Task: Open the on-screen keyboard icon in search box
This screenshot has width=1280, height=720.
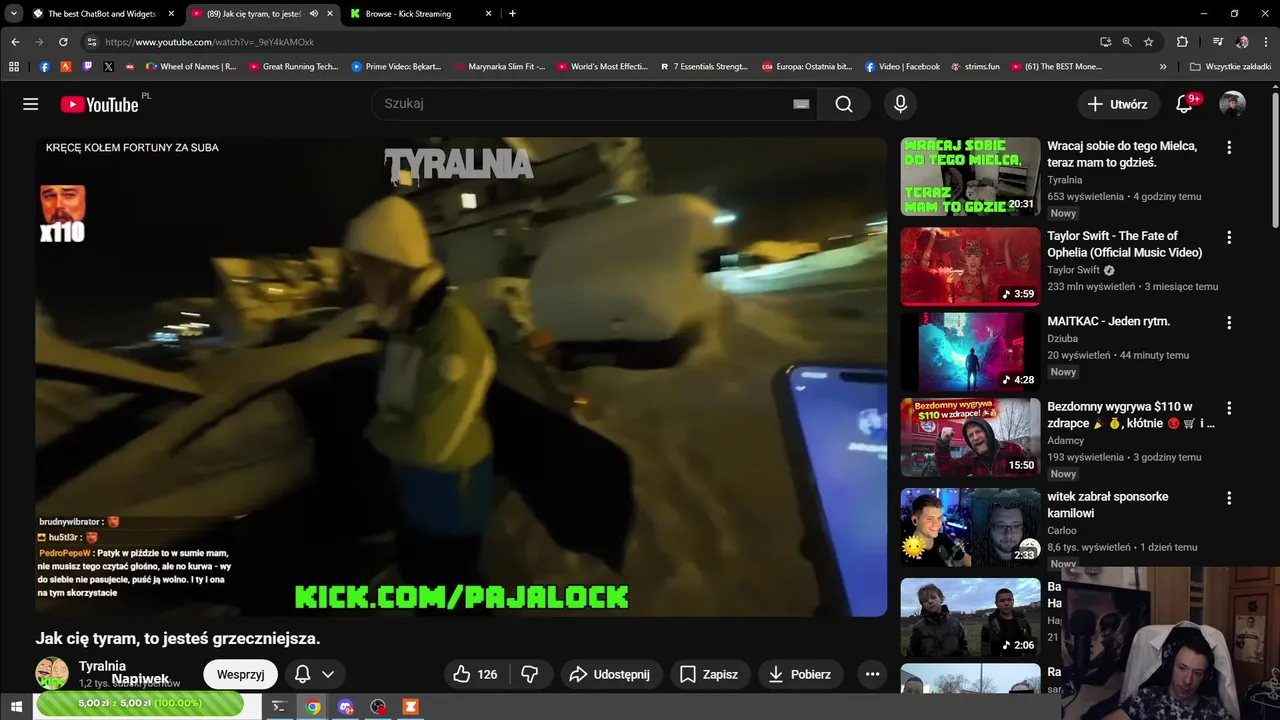Action: 801,104
